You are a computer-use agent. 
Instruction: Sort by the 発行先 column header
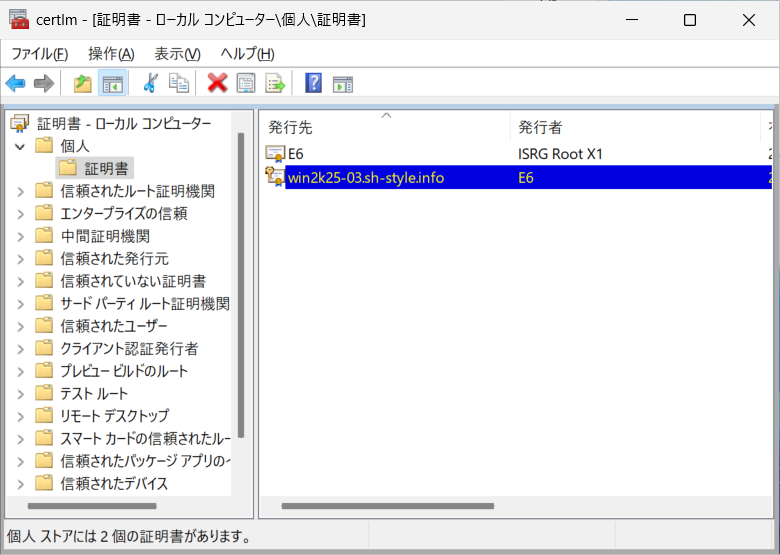386,127
